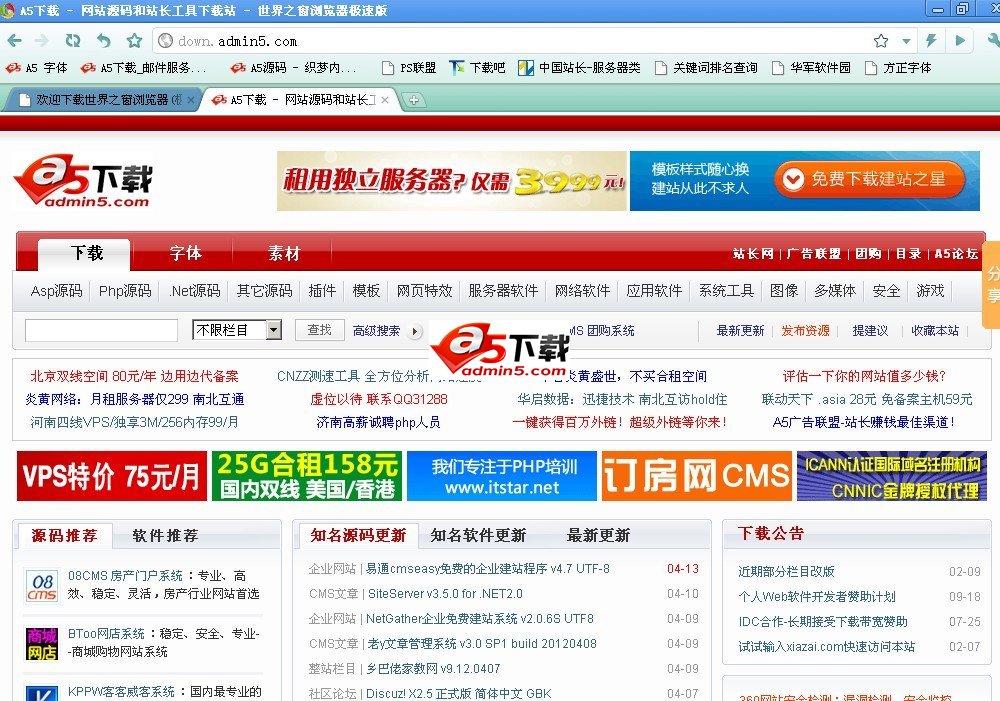Click the 商城网店 BToo thumbnail icon
The height and width of the screenshot is (701, 1000).
click(x=42, y=644)
